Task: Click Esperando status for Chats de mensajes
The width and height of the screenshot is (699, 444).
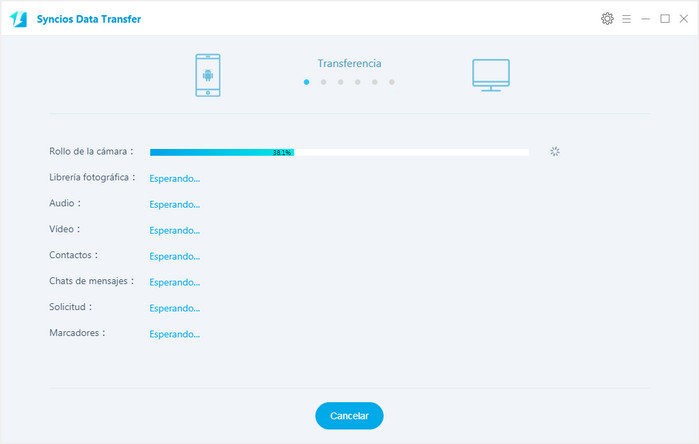Action: point(175,282)
